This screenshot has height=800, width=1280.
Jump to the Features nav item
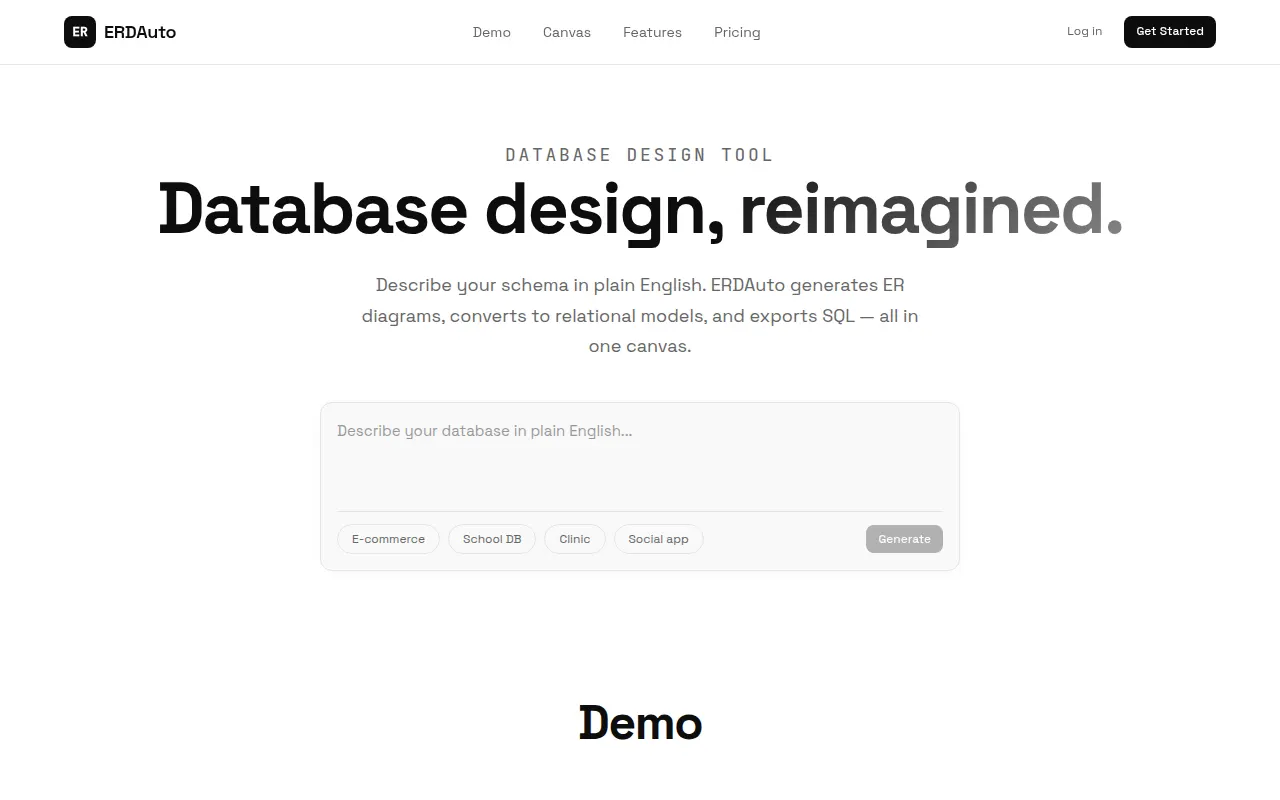coord(652,32)
